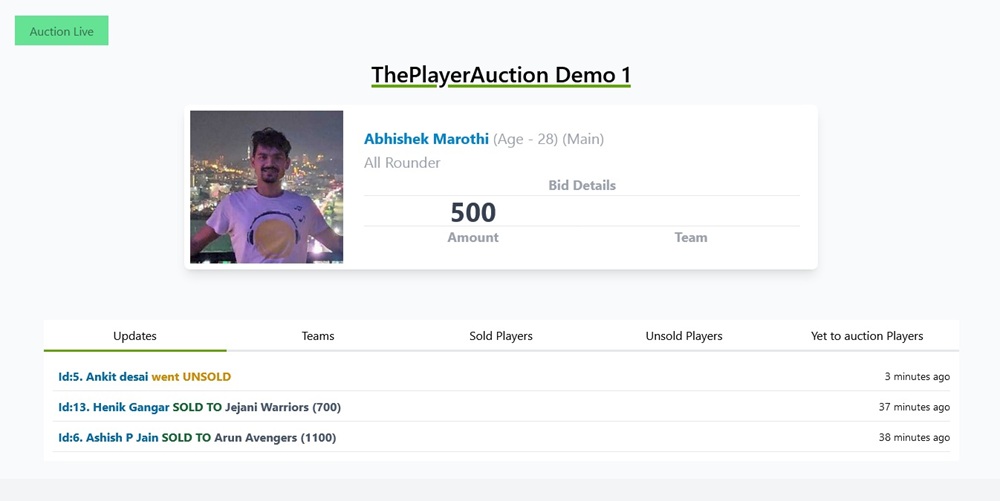Open the Updates tab
Screen dimensions: 1000x501
coord(135,336)
